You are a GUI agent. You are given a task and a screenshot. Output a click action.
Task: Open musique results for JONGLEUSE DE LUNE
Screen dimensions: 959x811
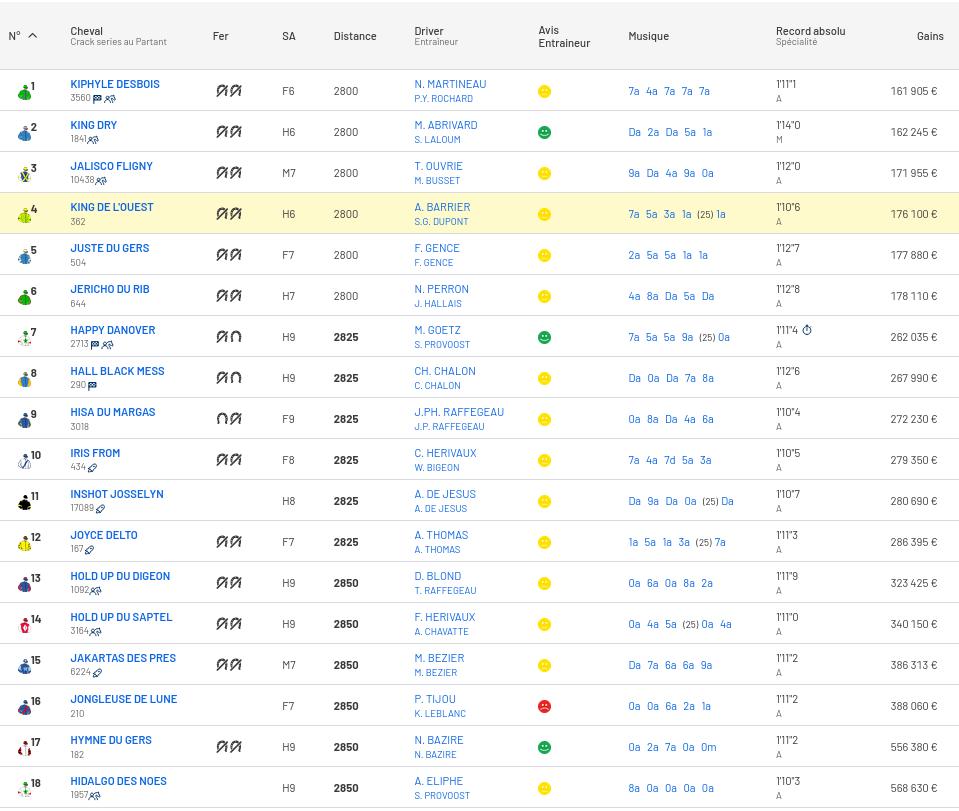(670, 706)
